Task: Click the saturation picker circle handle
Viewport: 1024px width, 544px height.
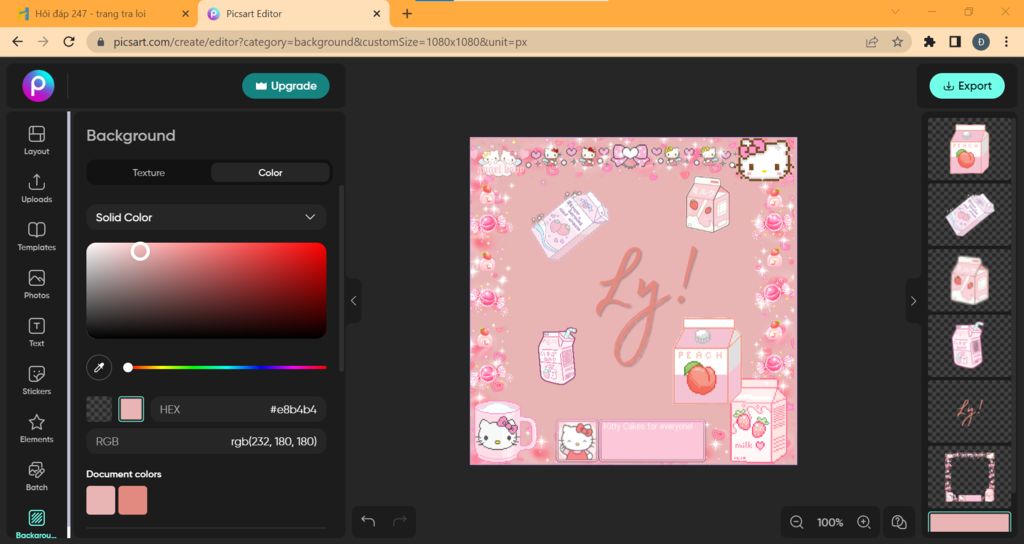Action: pyautogui.click(x=140, y=251)
